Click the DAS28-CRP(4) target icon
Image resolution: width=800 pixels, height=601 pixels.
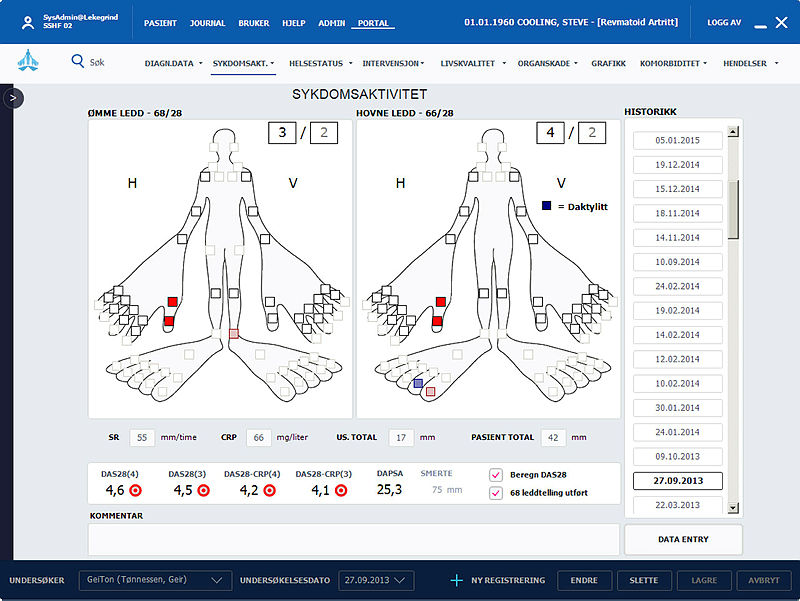[272, 490]
